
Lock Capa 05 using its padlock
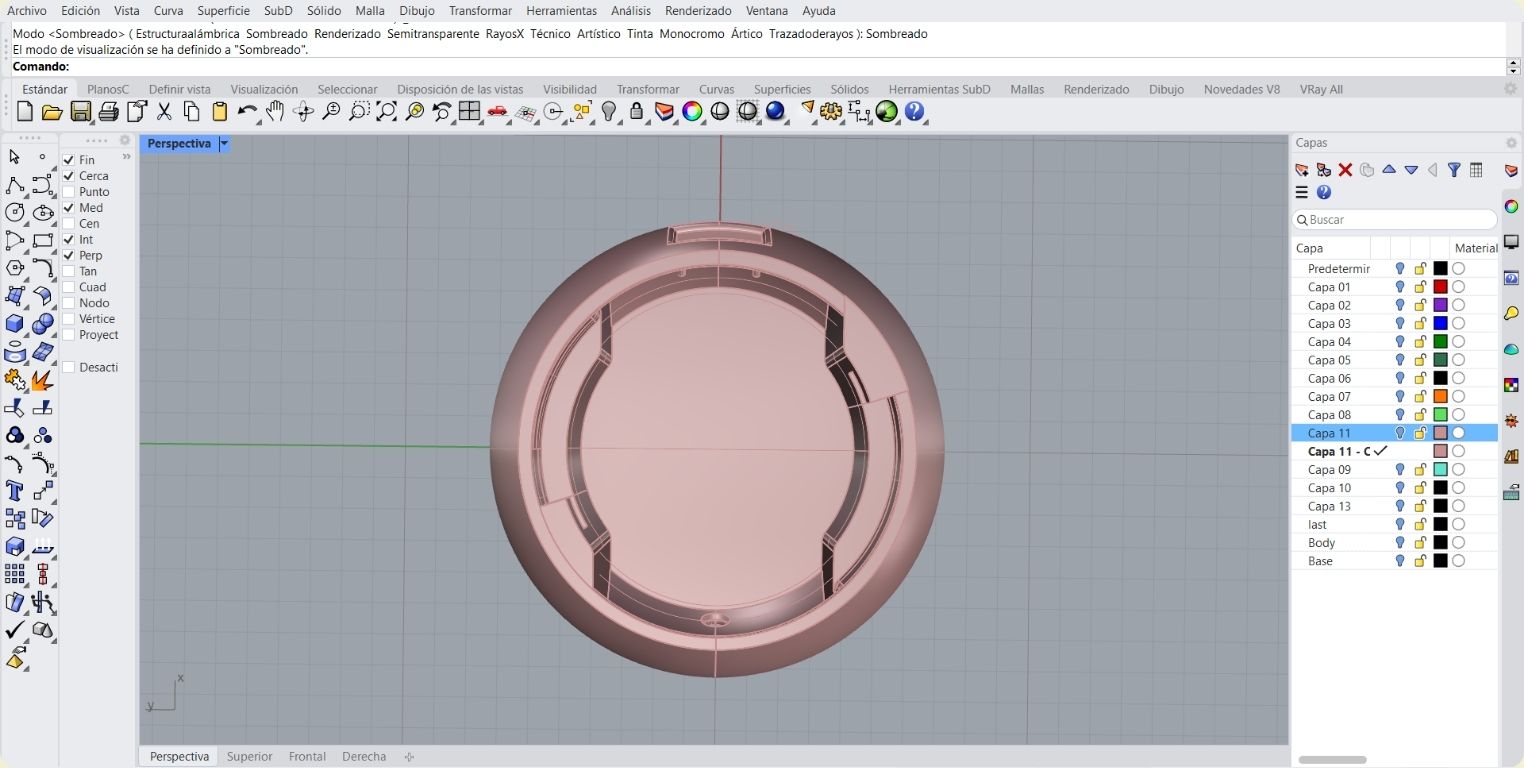1420,360
